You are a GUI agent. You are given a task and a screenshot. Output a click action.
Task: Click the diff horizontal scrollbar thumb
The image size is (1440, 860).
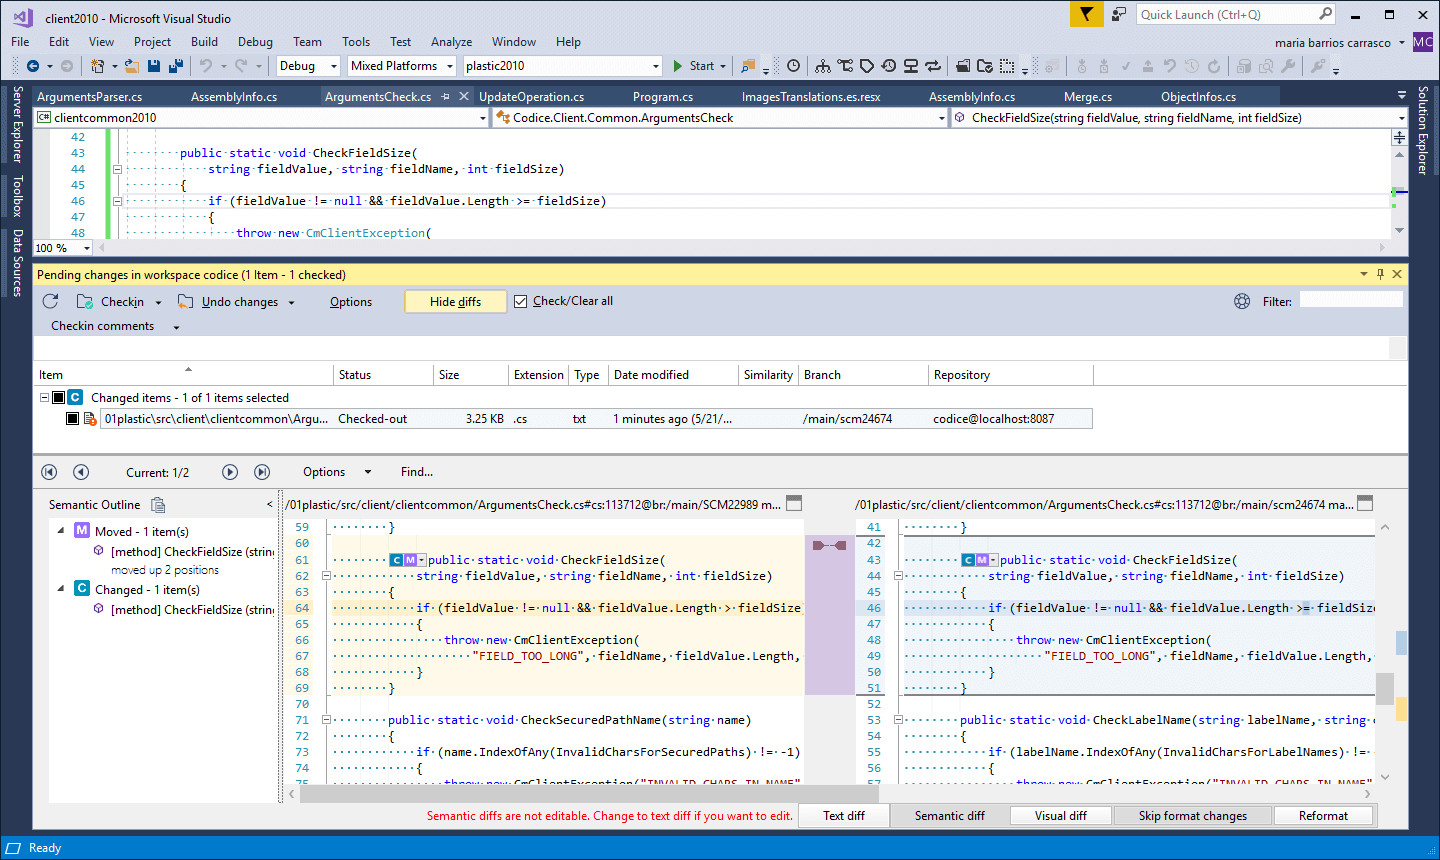tap(589, 794)
